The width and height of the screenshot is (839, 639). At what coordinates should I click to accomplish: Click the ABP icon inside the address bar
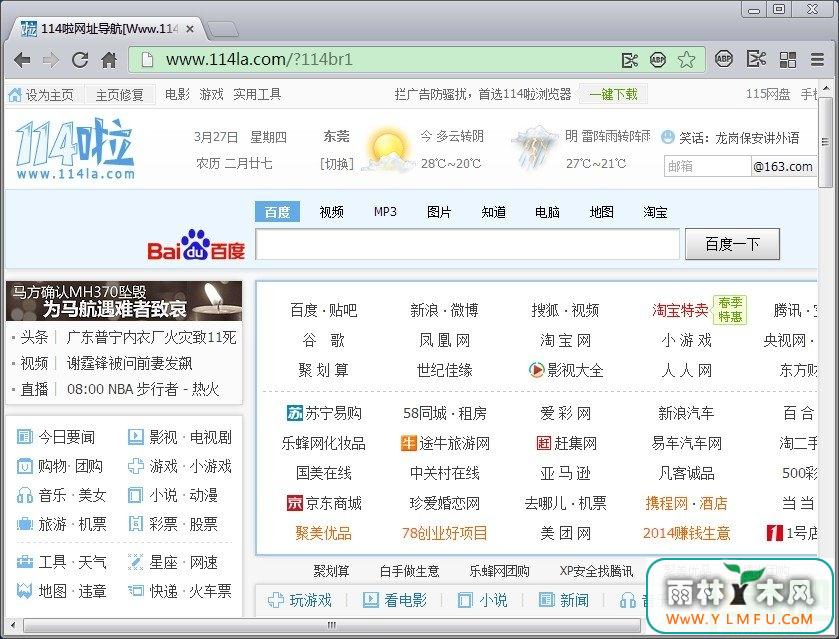[658, 60]
